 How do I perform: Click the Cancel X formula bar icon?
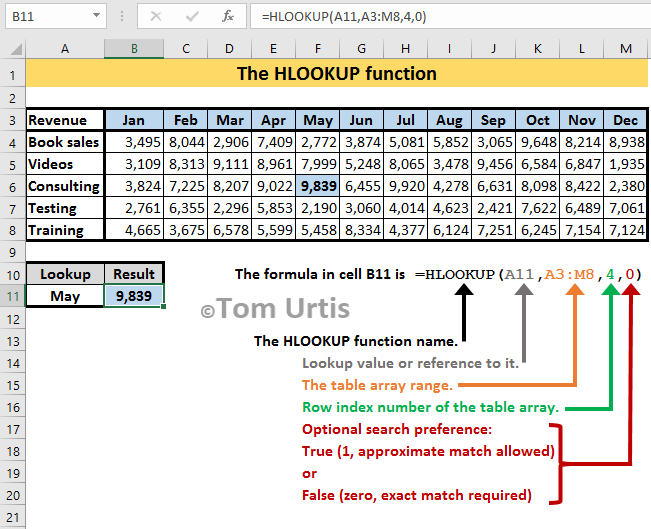156,16
